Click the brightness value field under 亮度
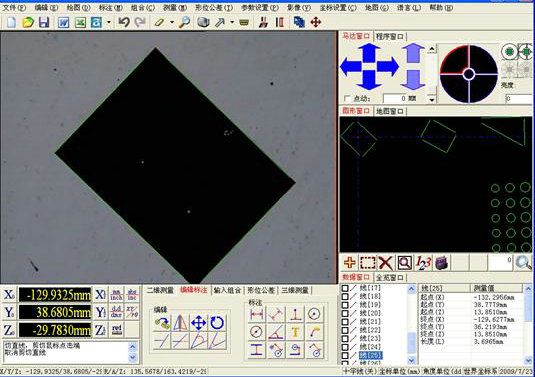 click(519, 99)
